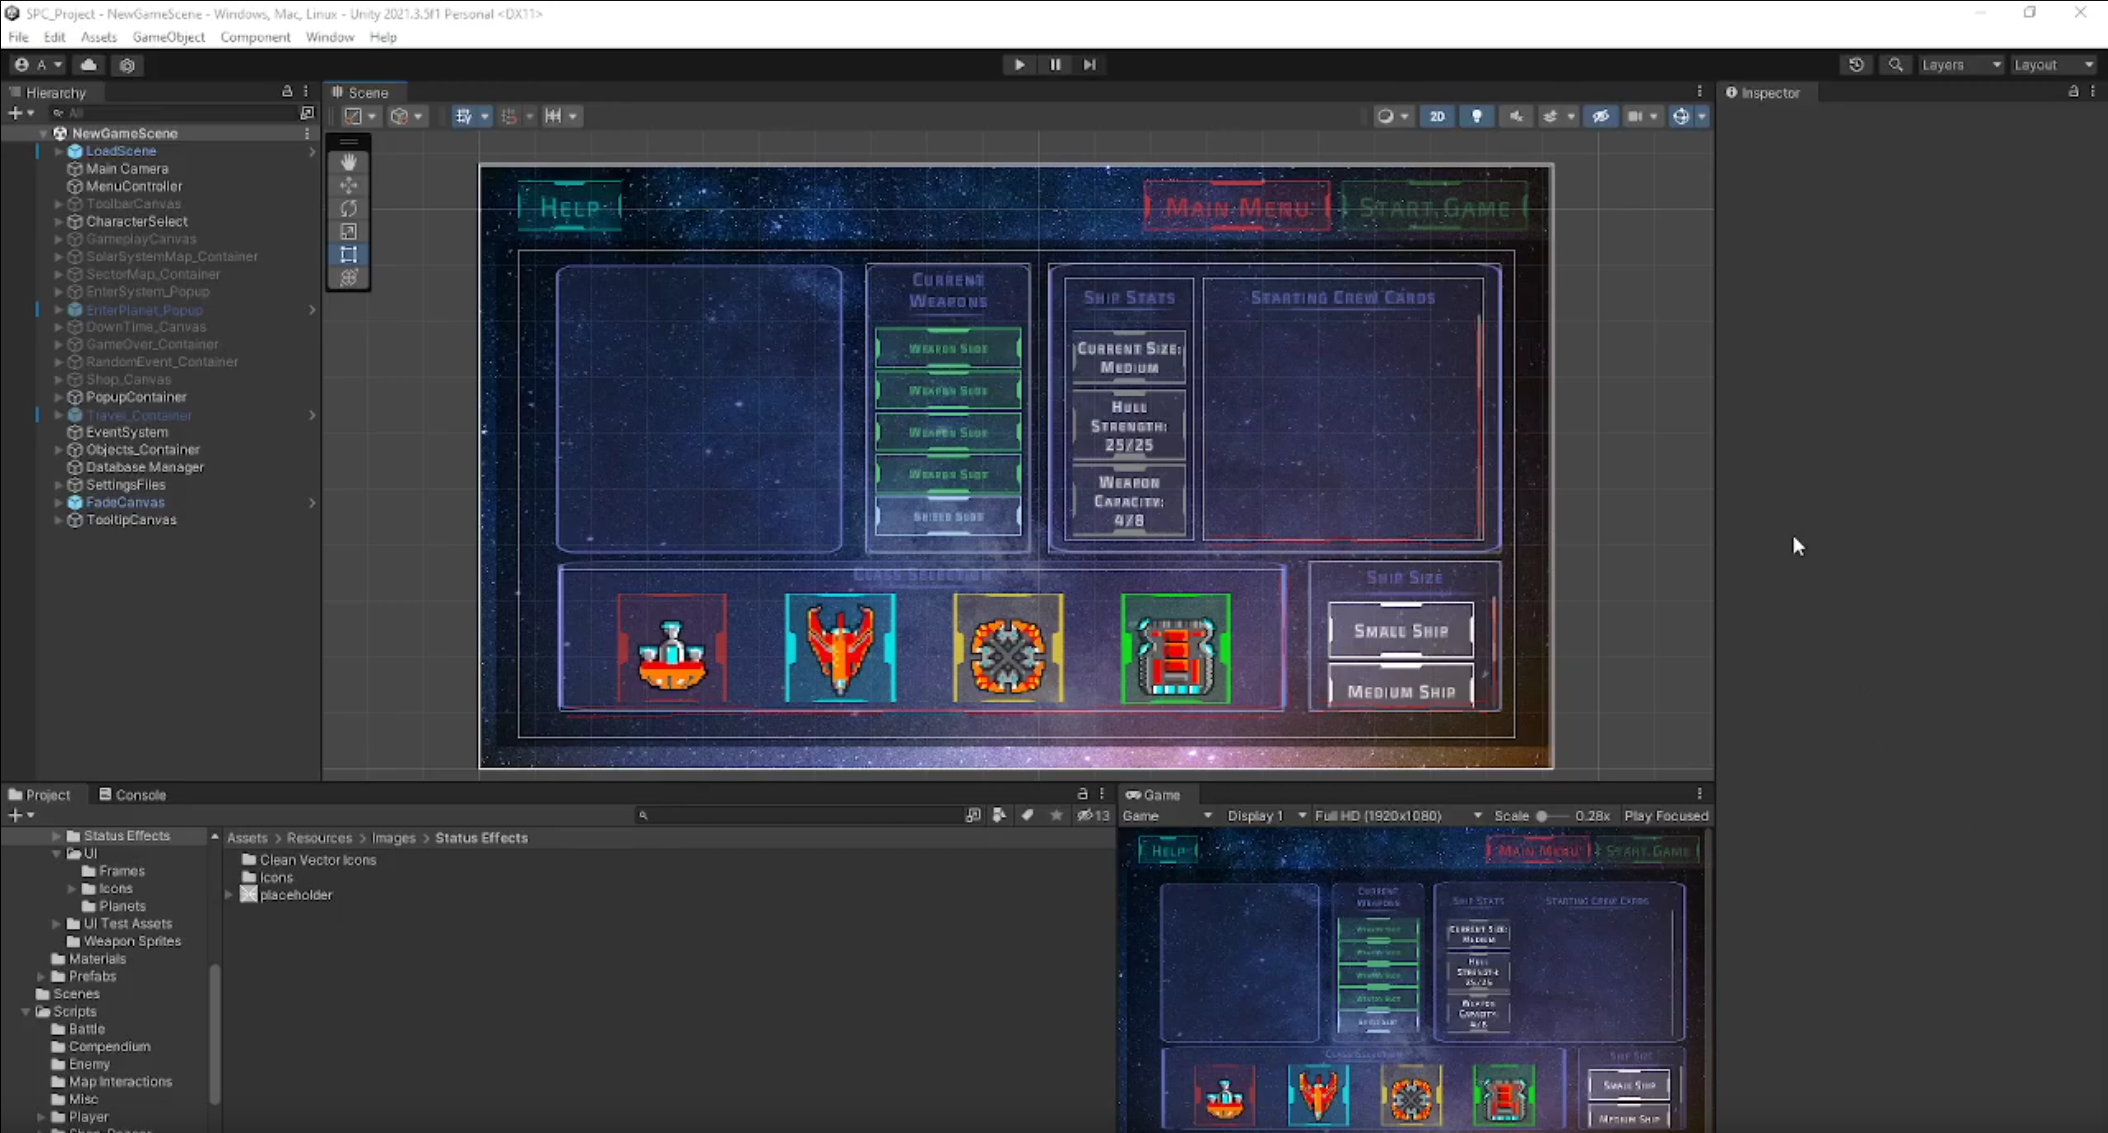Click the Favorites star in Project toolbar
The width and height of the screenshot is (2108, 1133).
point(1056,815)
